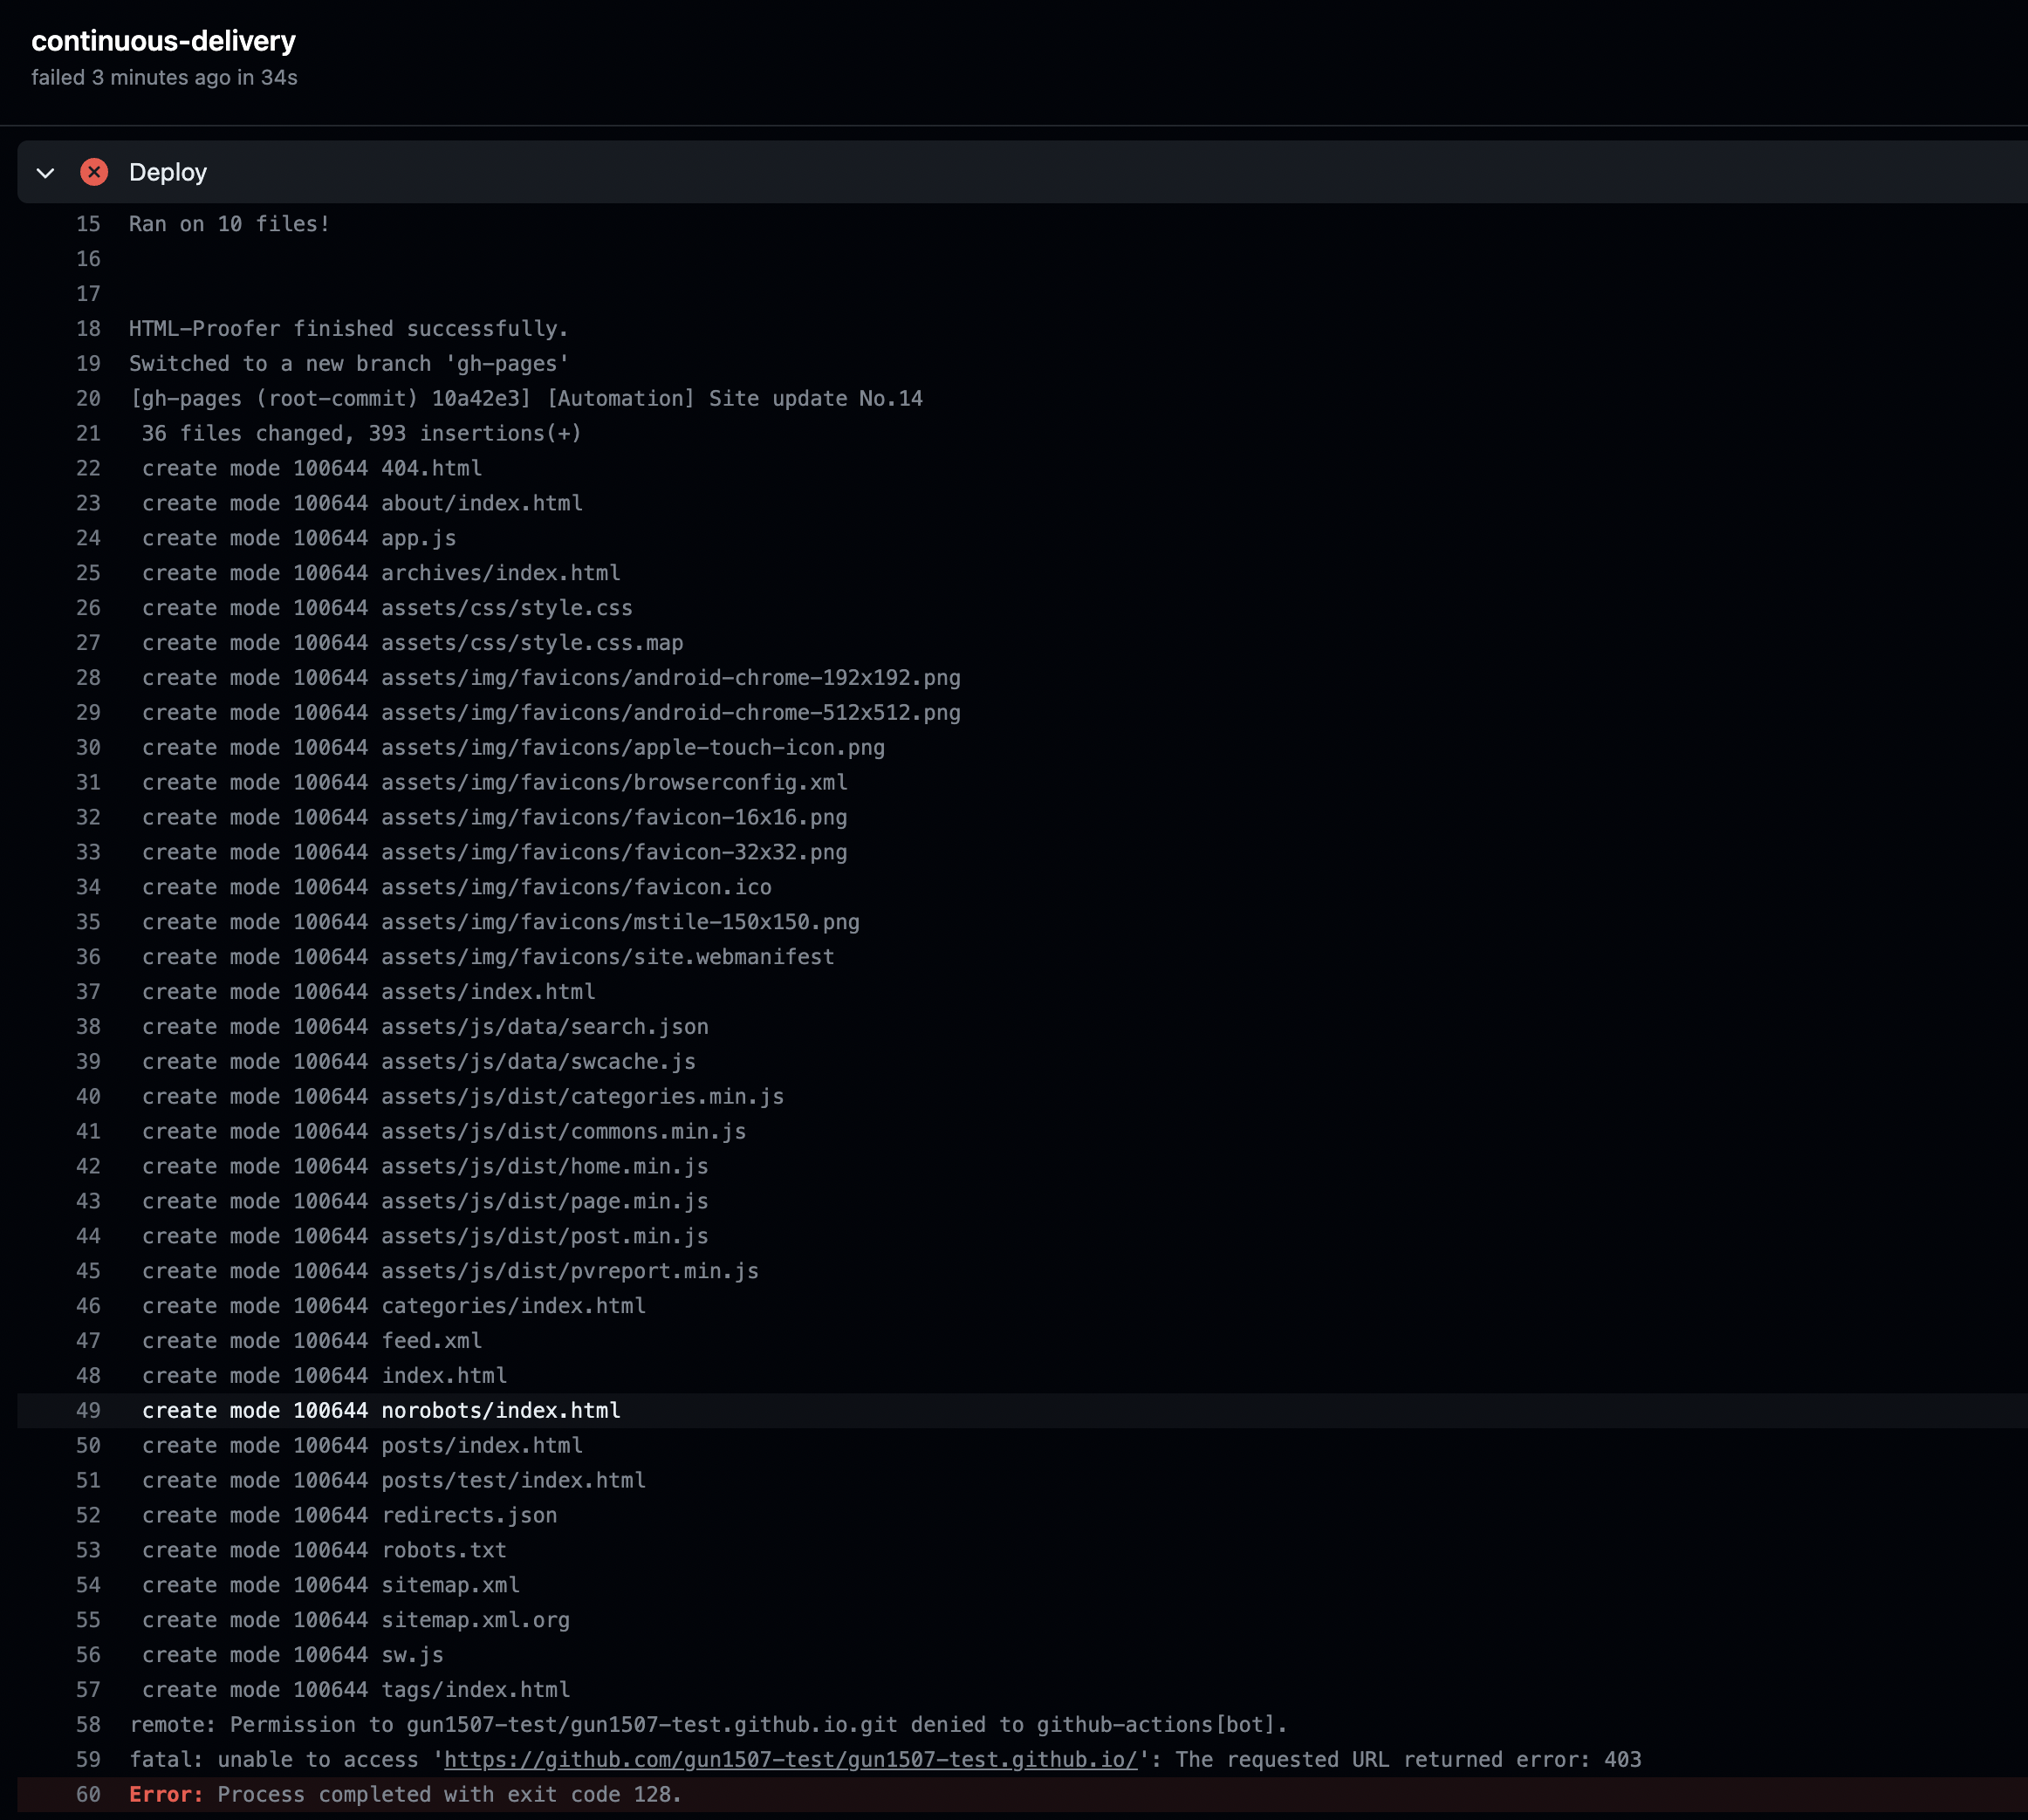Click the 'Ran on 10 files!' log line
This screenshot has width=2028, height=1820.
pyautogui.click(x=229, y=224)
